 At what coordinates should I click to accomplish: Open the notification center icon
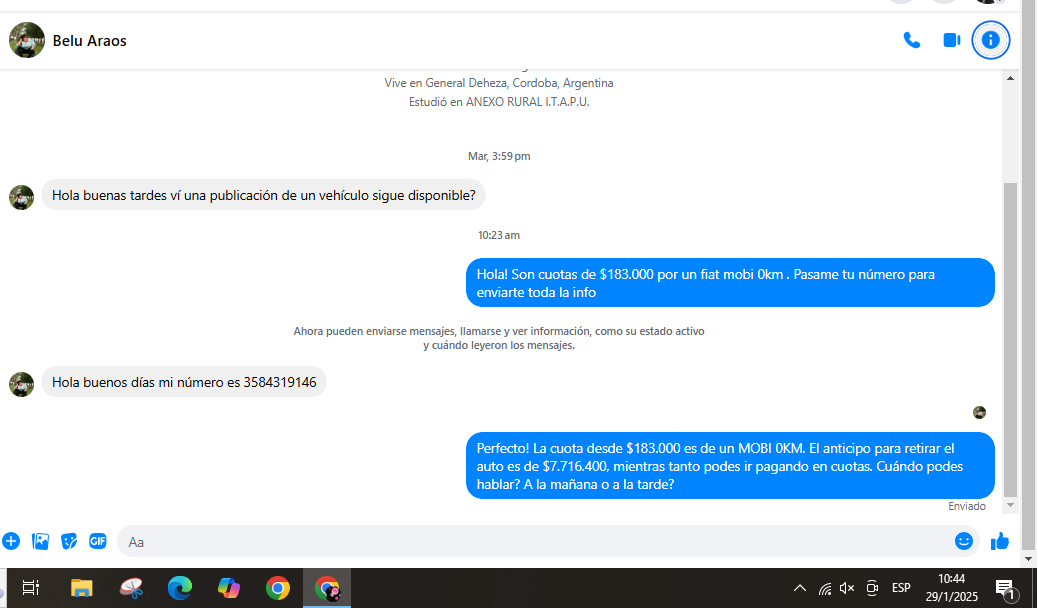tap(1005, 587)
